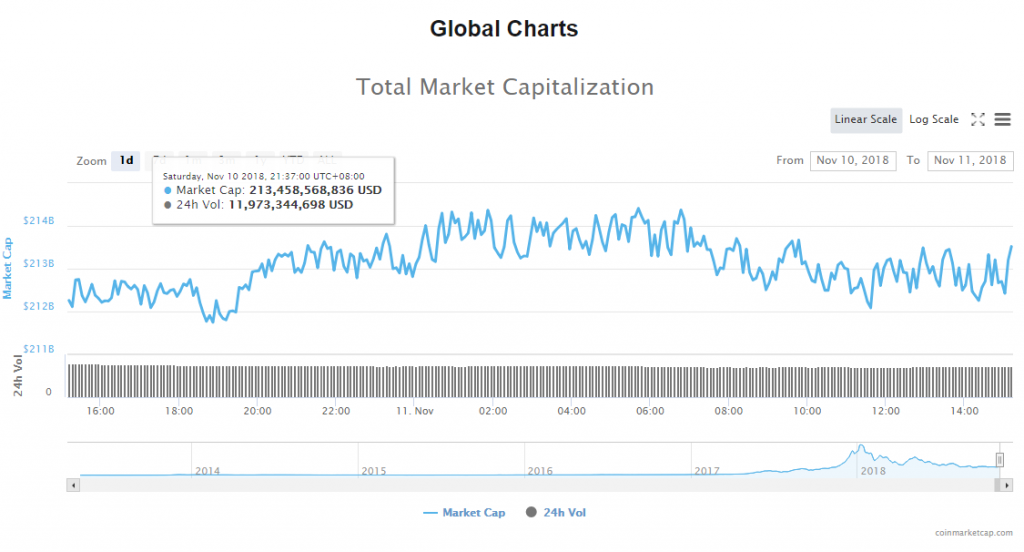The width and height of the screenshot is (1024, 552).
Task: Click the Total Market Capitalization chart title
Action: 505,87
